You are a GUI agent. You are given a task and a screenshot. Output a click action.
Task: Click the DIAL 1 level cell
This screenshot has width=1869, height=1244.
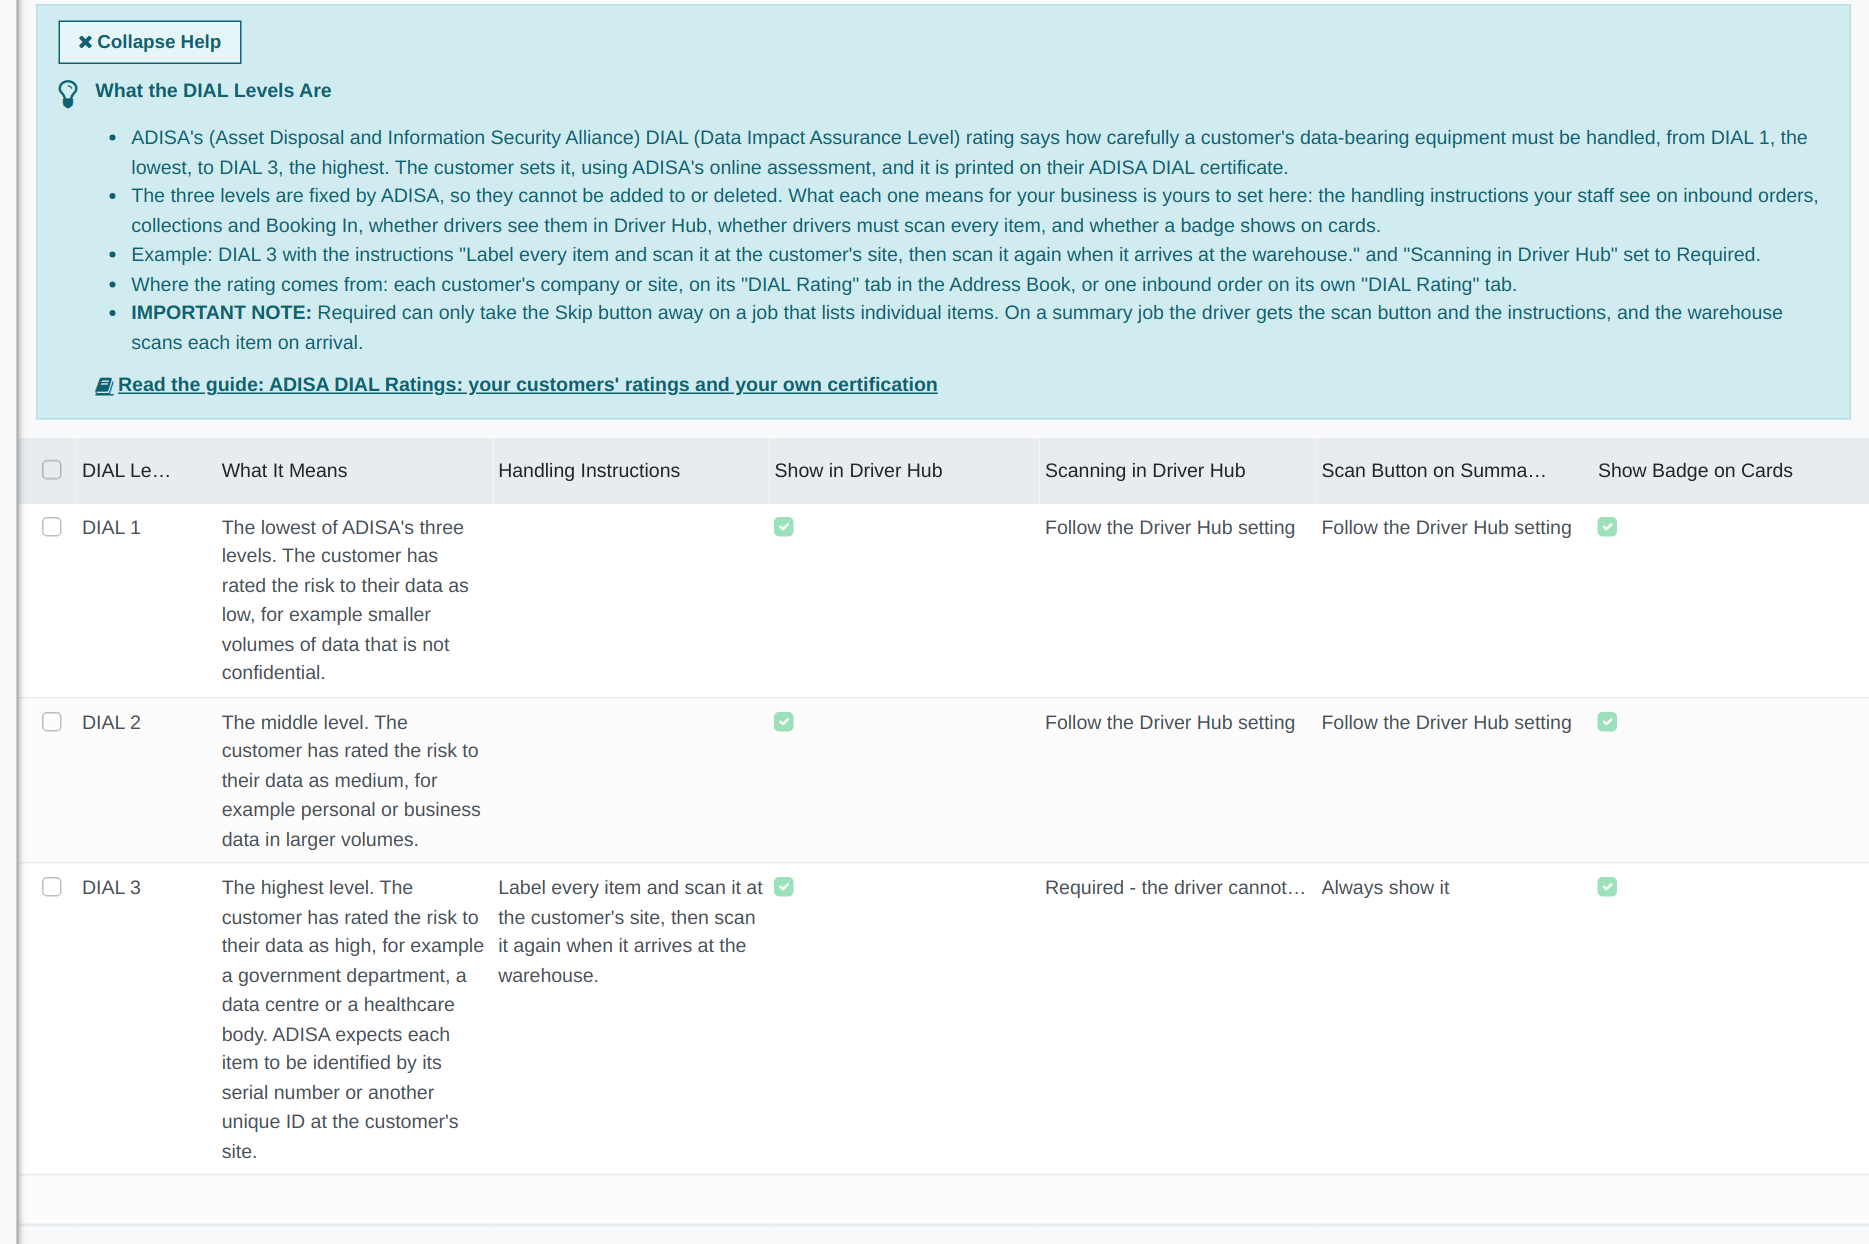tap(111, 528)
